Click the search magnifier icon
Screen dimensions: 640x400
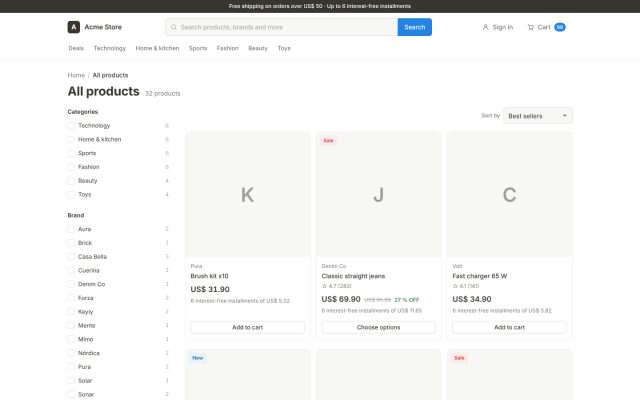(x=174, y=27)
